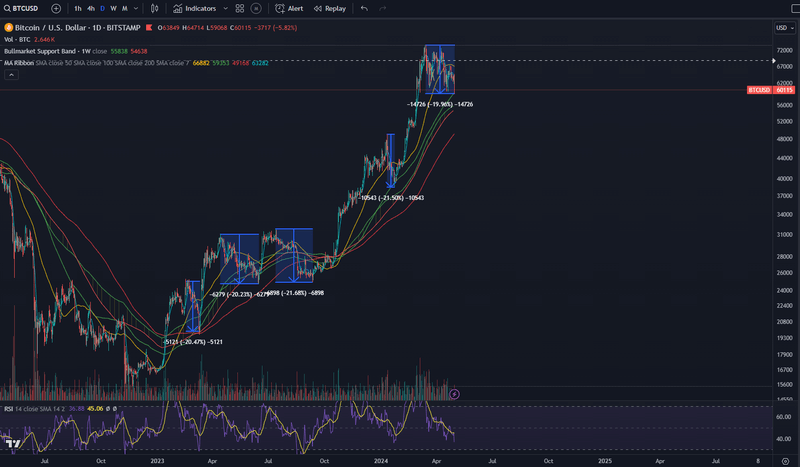The image size is (800, 467).
Task: Click the open value O63849
Action: 168,28
